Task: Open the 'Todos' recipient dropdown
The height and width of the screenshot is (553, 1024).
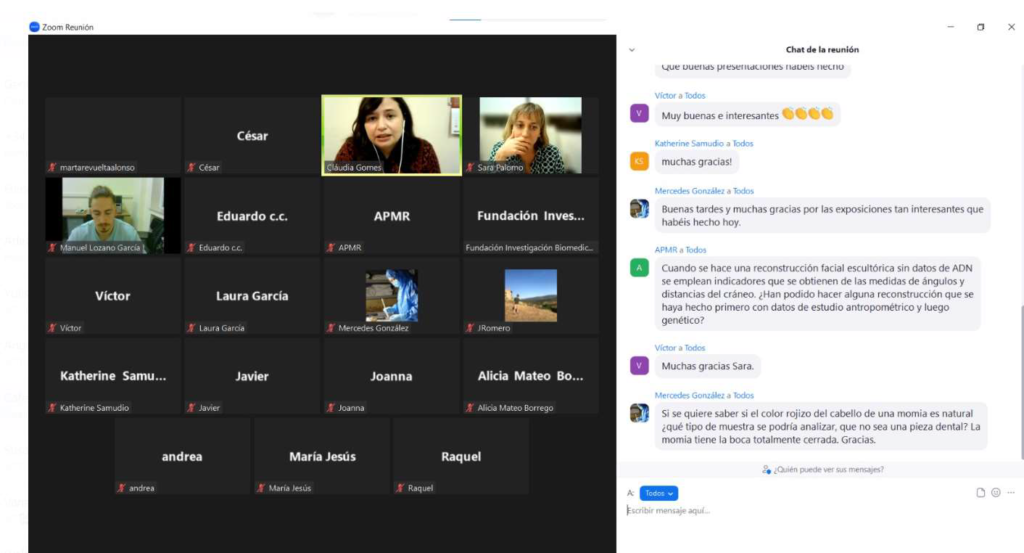Action: (658, 493)
